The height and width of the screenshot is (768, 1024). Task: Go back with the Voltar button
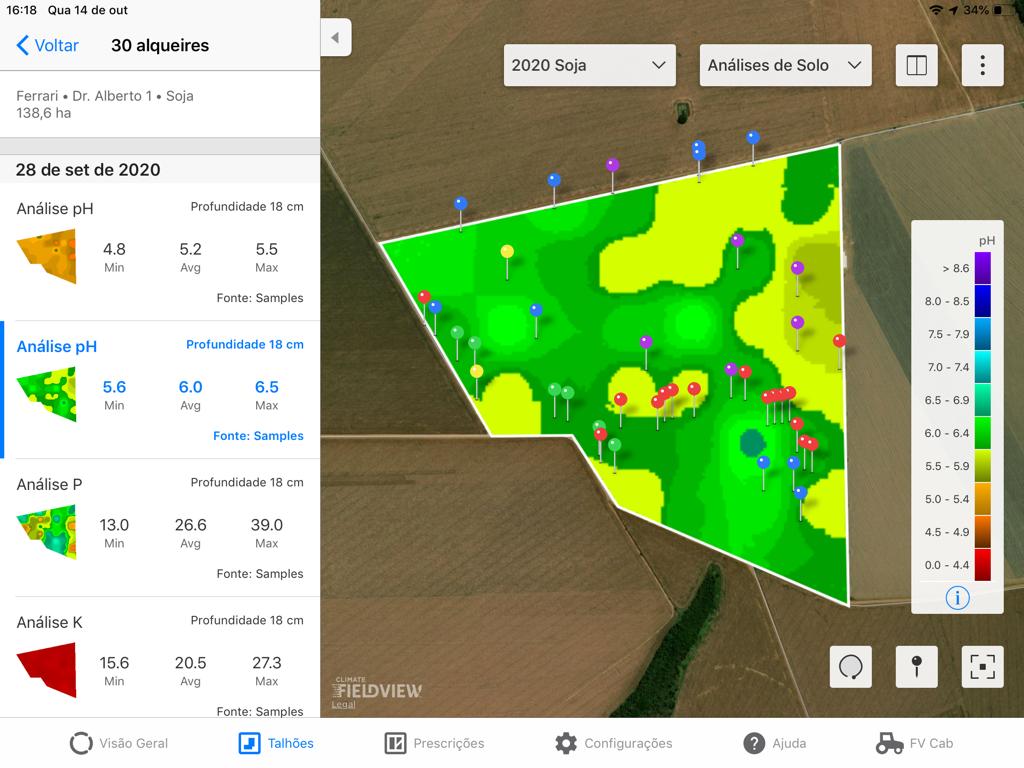pos(48,45)
